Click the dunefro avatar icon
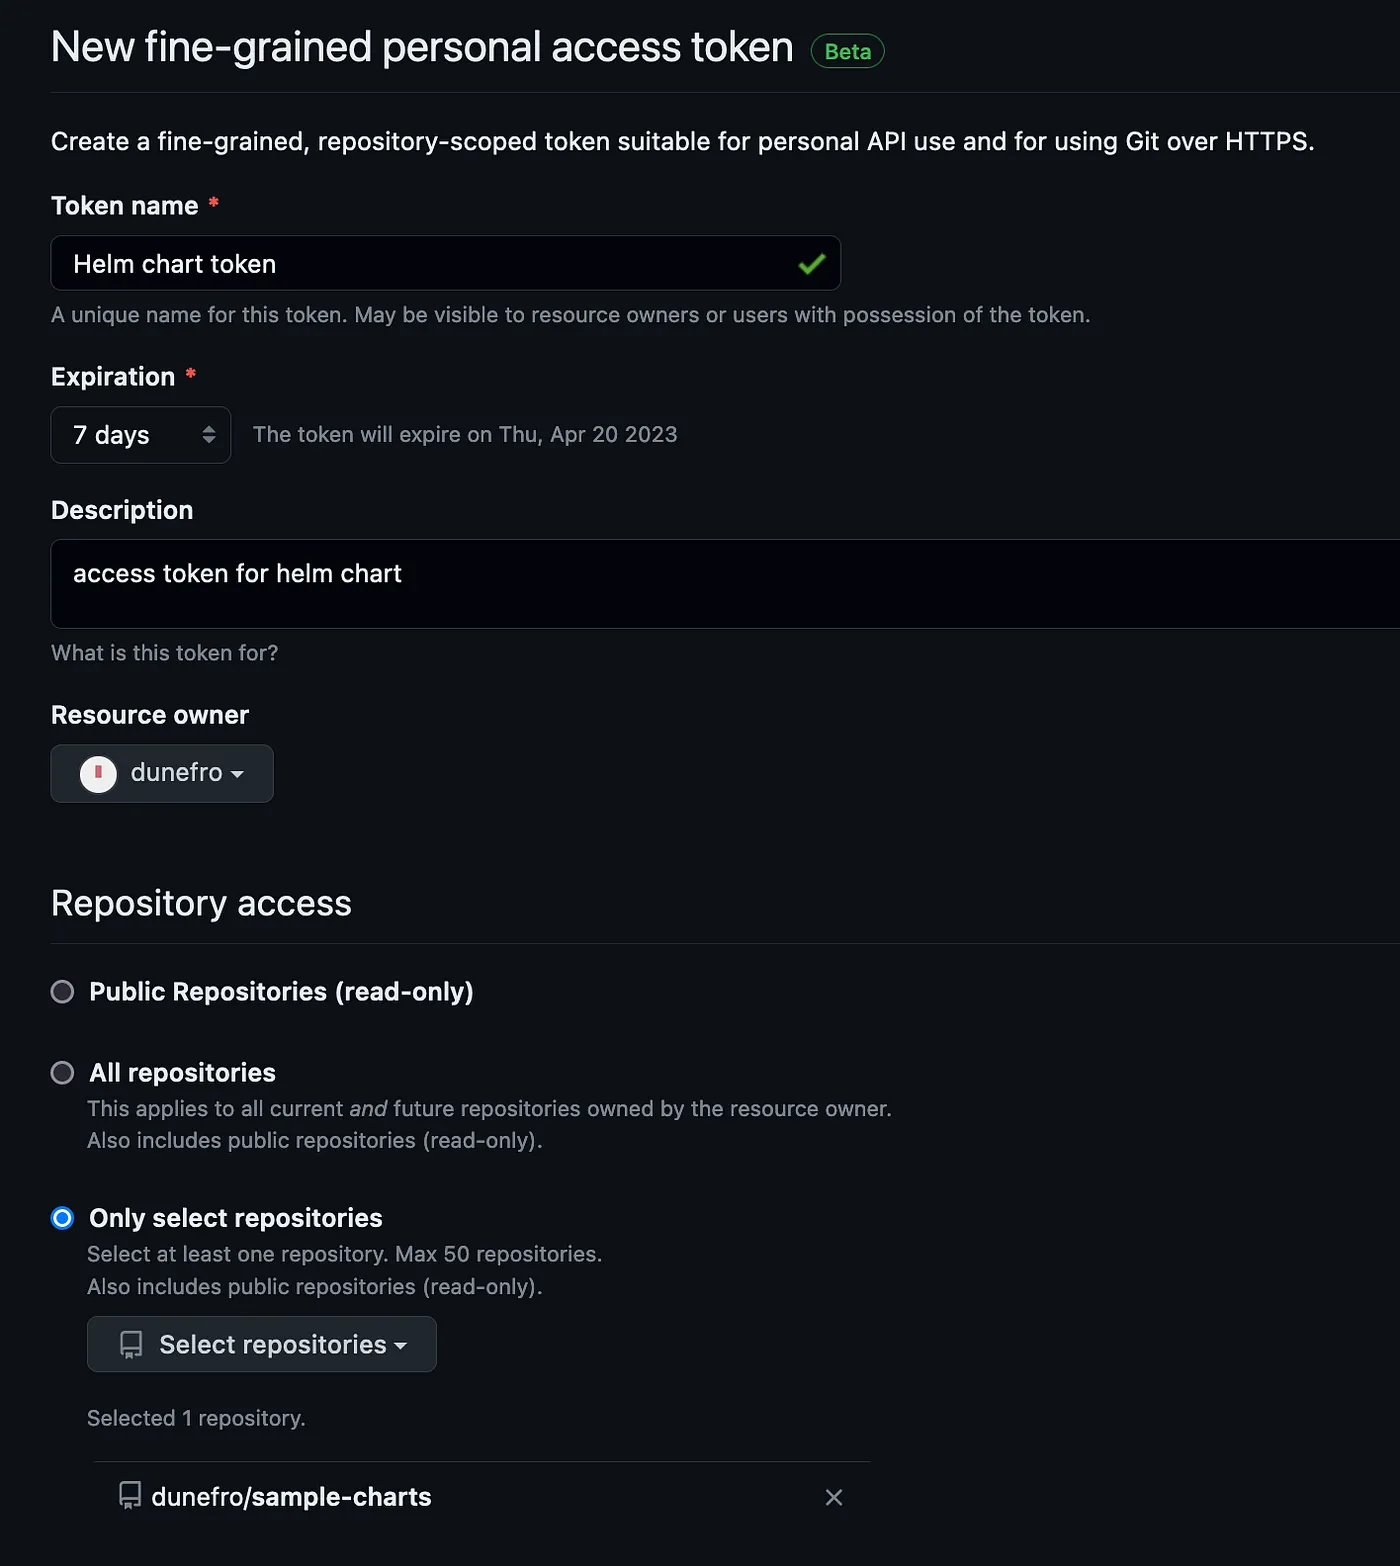1400x1566 pixels. [x=98, y=774]
